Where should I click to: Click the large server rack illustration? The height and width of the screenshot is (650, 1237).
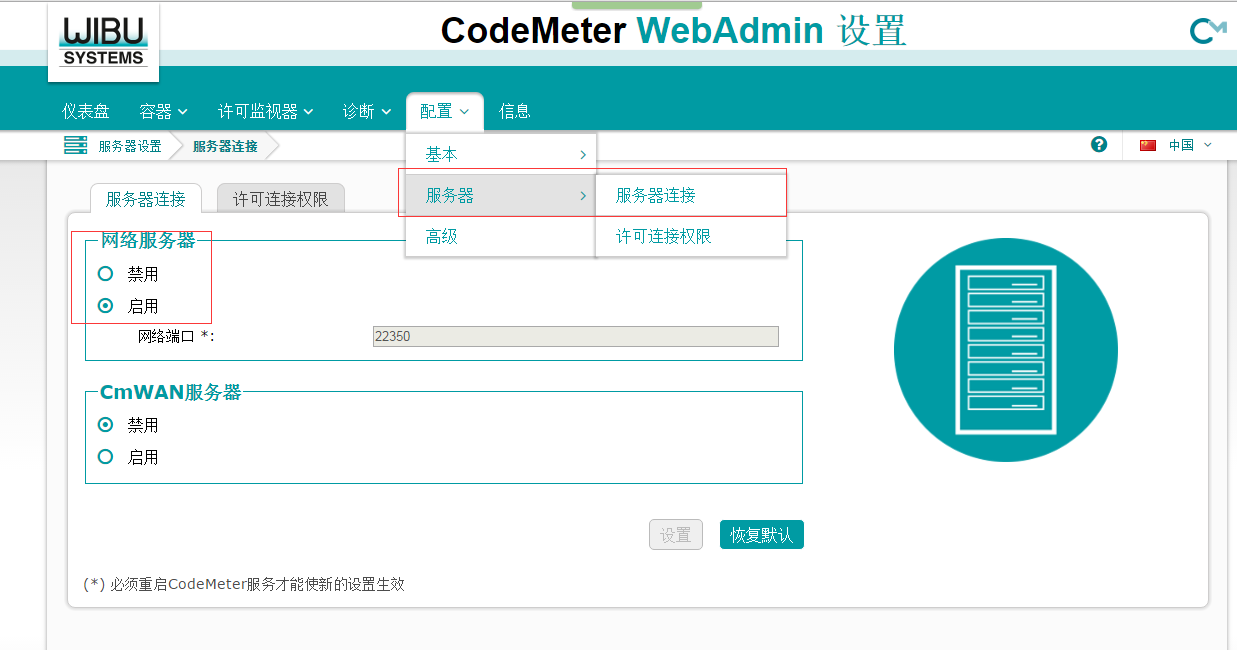coord(1005,349)
